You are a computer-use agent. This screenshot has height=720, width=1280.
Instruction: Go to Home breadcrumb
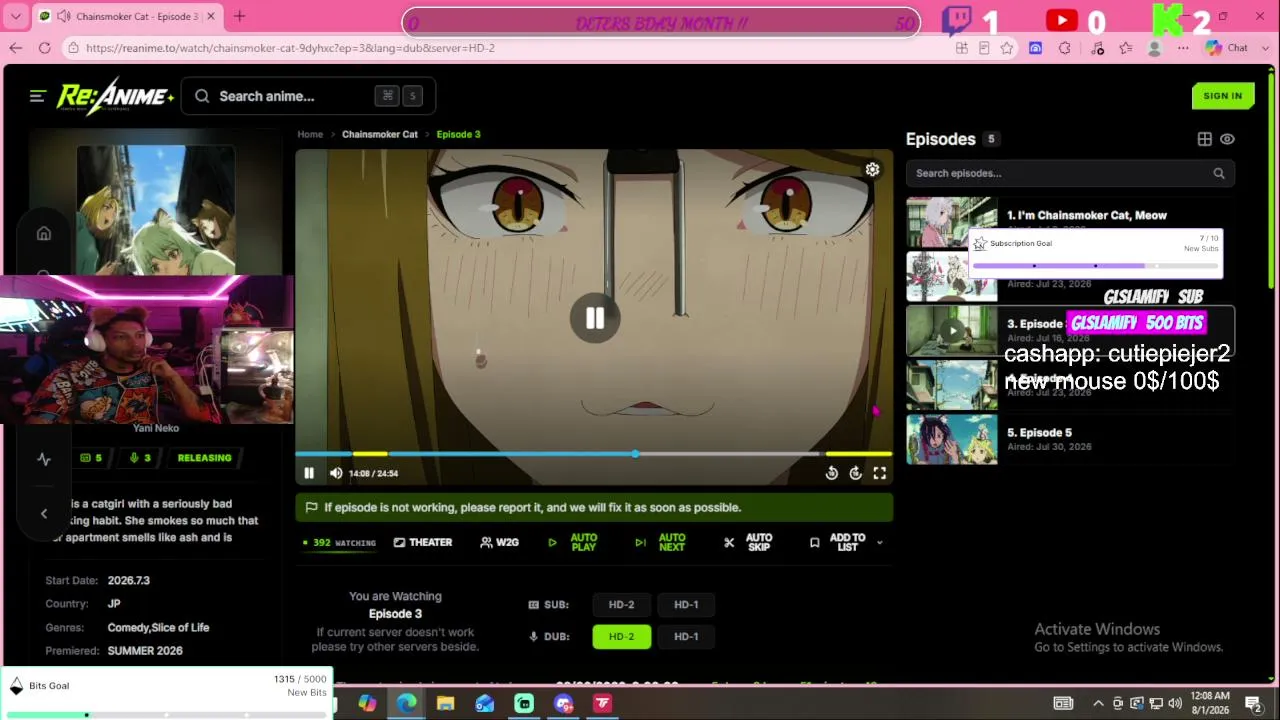(x=310, y=134)
